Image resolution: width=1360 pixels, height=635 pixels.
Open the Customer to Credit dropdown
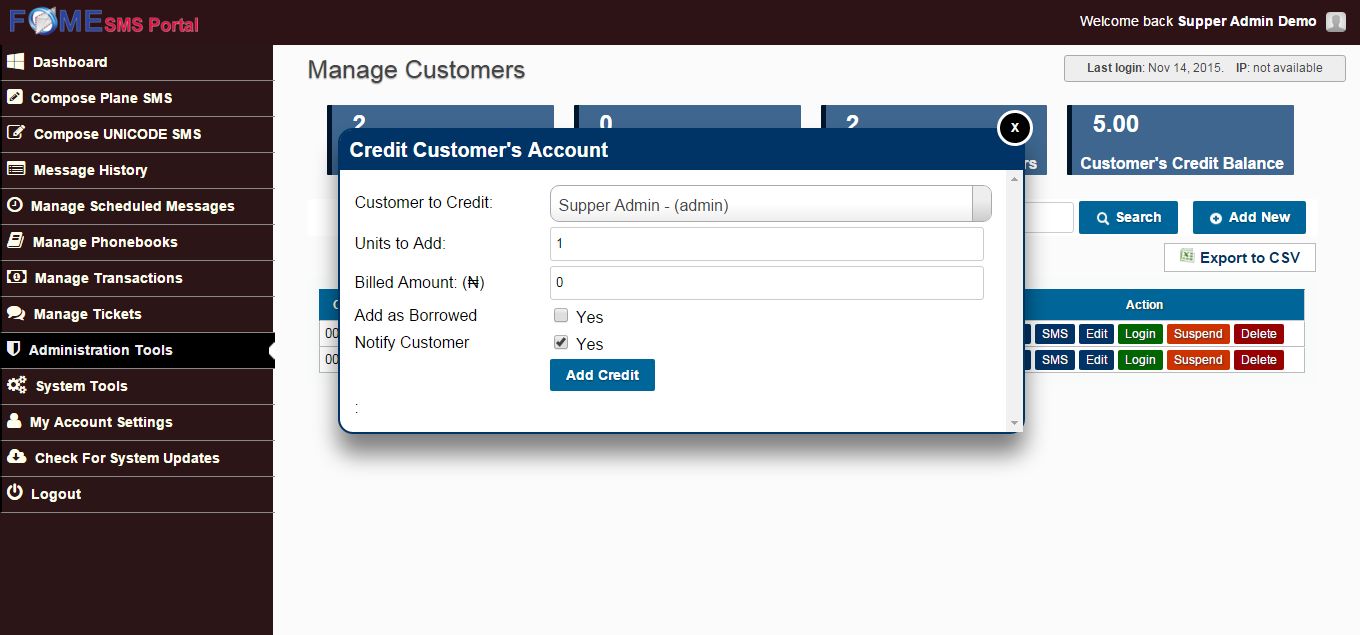pyautogui.click(x=770, y=205)
